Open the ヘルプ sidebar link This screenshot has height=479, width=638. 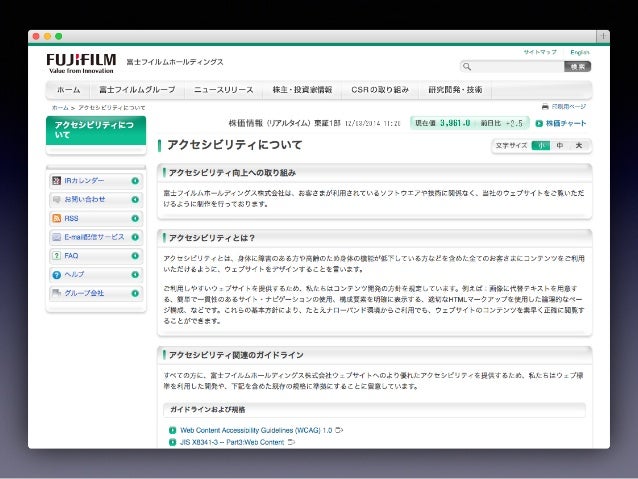[x=74, y=274]
